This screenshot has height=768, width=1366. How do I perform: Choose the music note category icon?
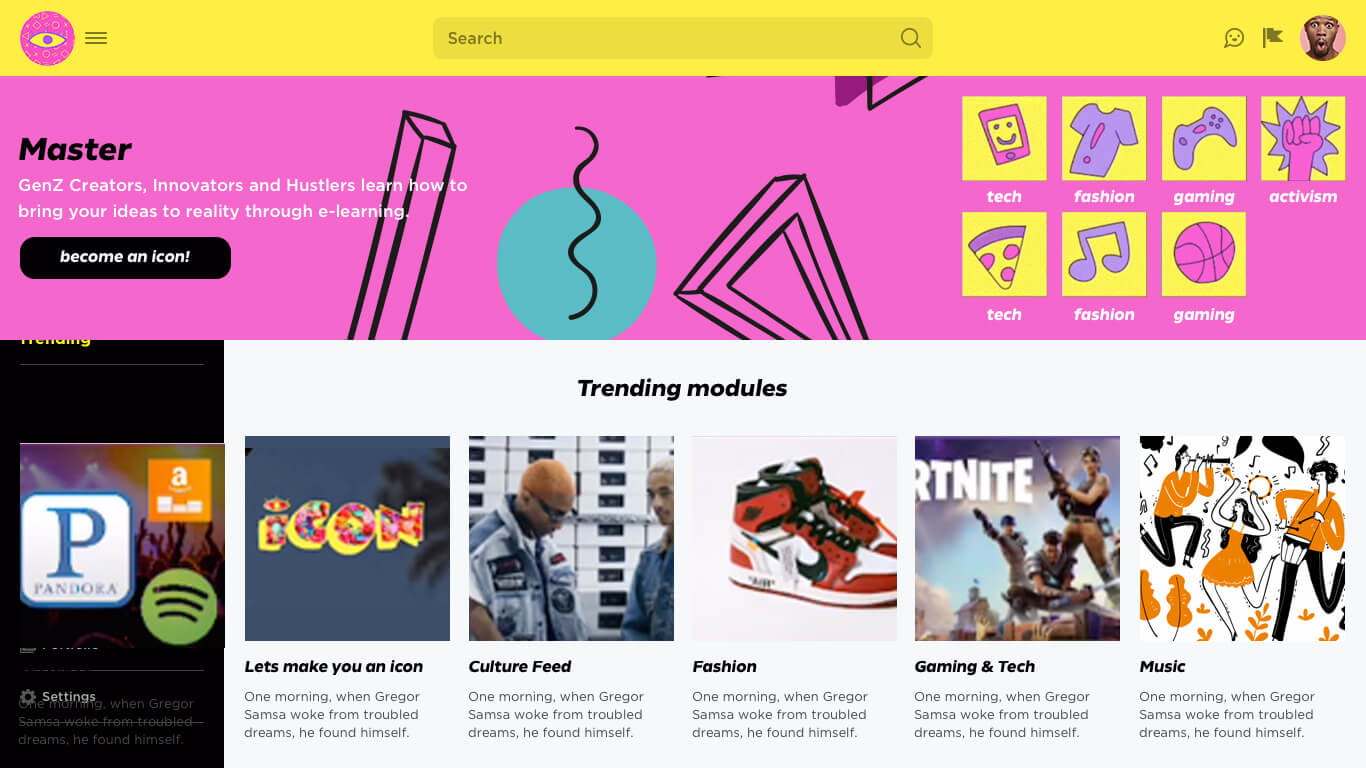(x=1104, y=254)
